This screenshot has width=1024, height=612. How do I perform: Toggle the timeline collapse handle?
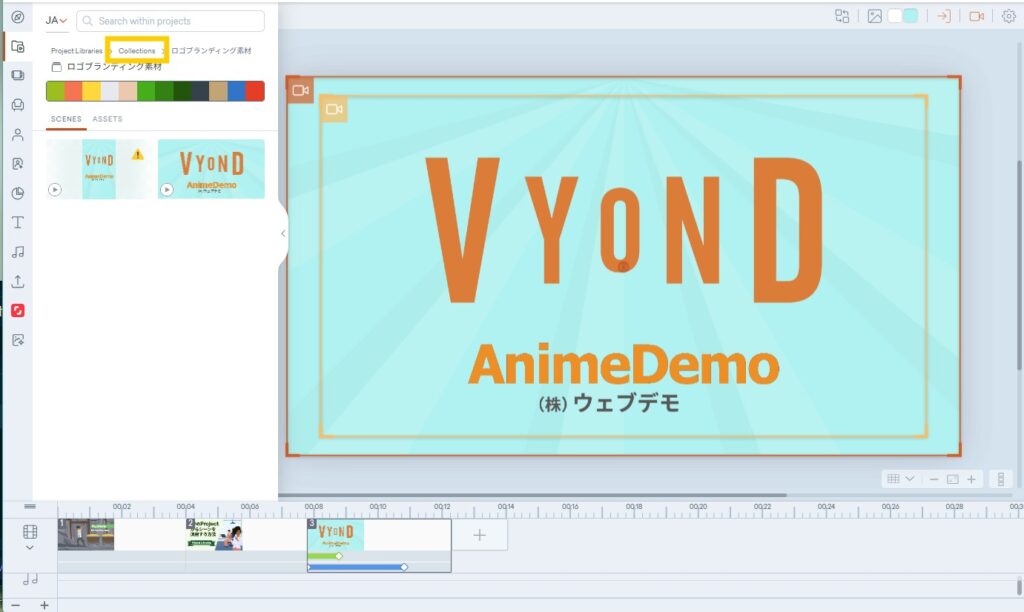point(30,506)
